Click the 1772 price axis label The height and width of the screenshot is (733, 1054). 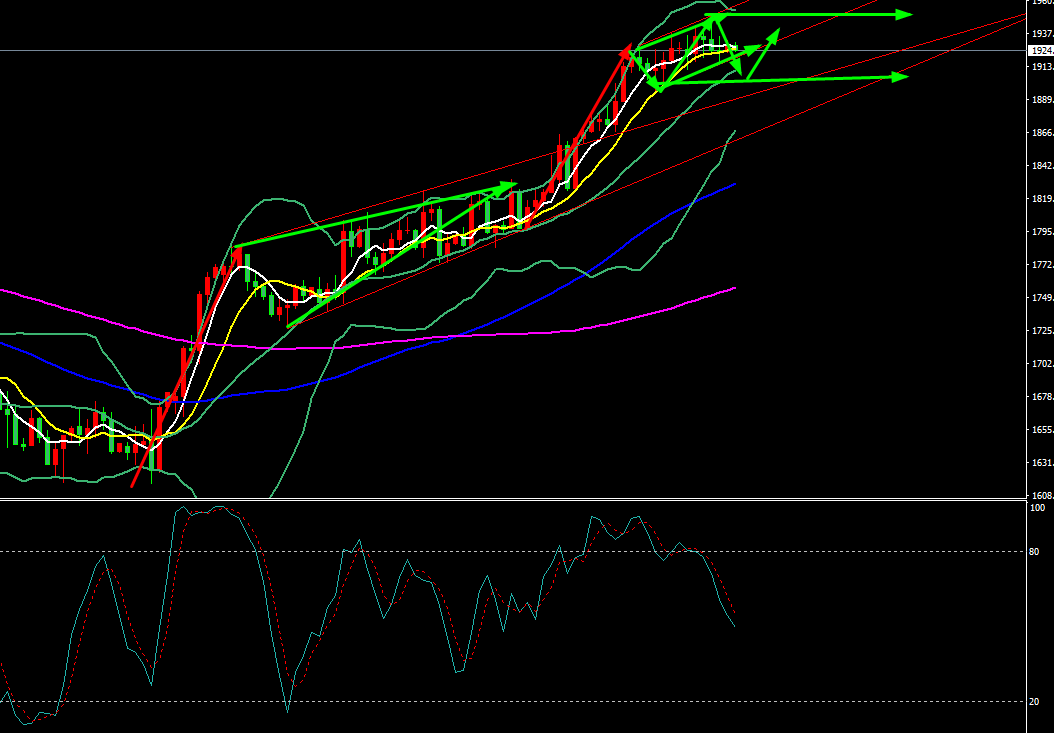coord(1041,265)
